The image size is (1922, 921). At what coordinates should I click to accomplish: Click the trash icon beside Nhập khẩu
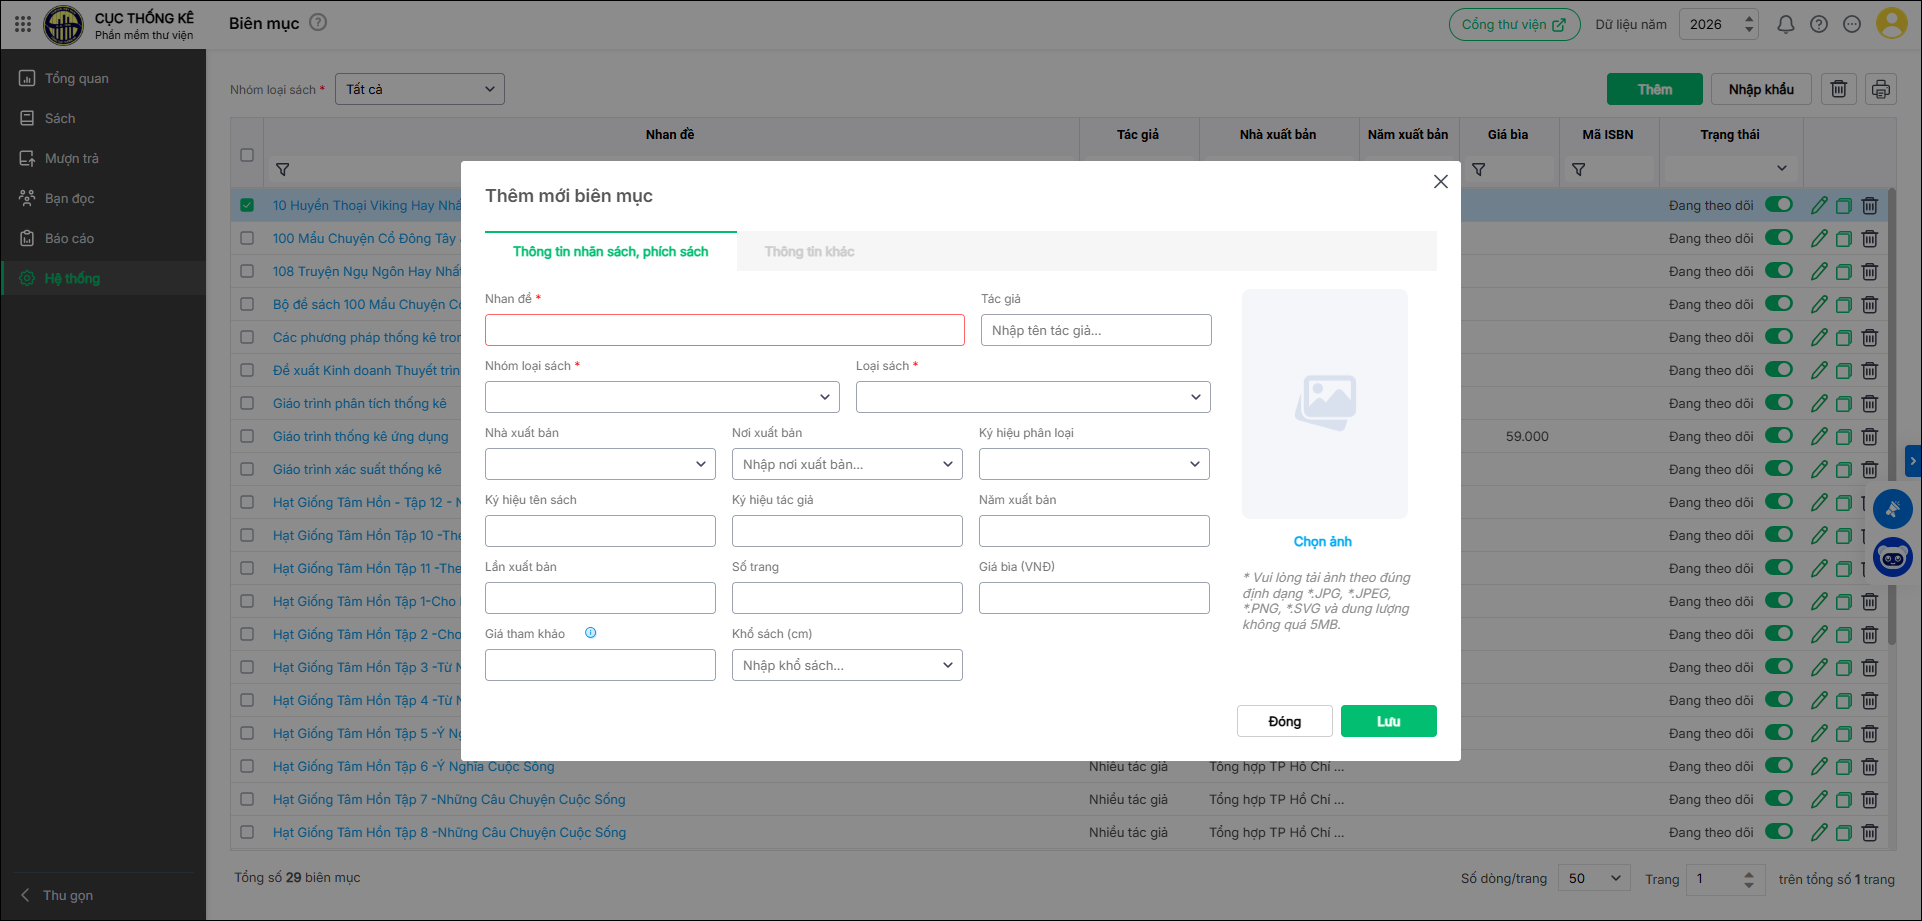tap(1838, 89)
